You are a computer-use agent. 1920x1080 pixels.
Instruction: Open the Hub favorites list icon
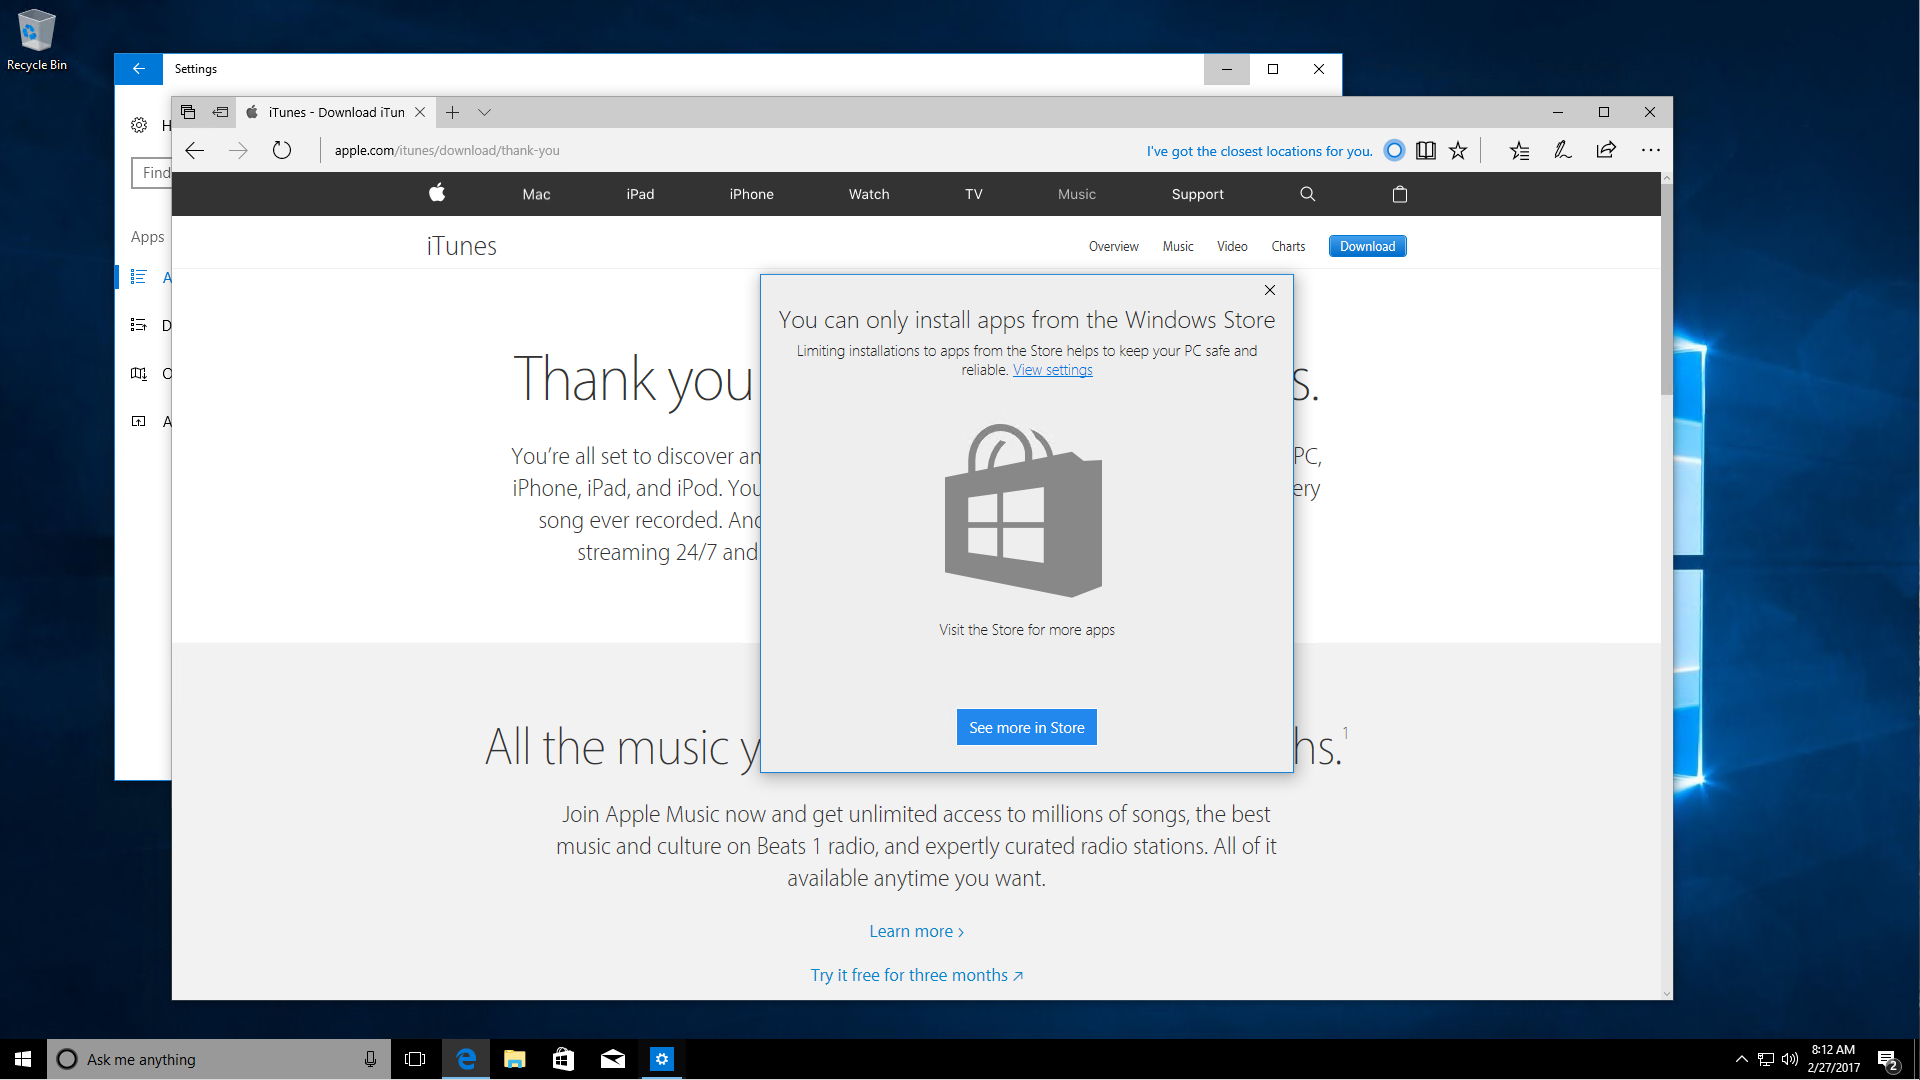pyautogui.click(x=1520, y=150)
